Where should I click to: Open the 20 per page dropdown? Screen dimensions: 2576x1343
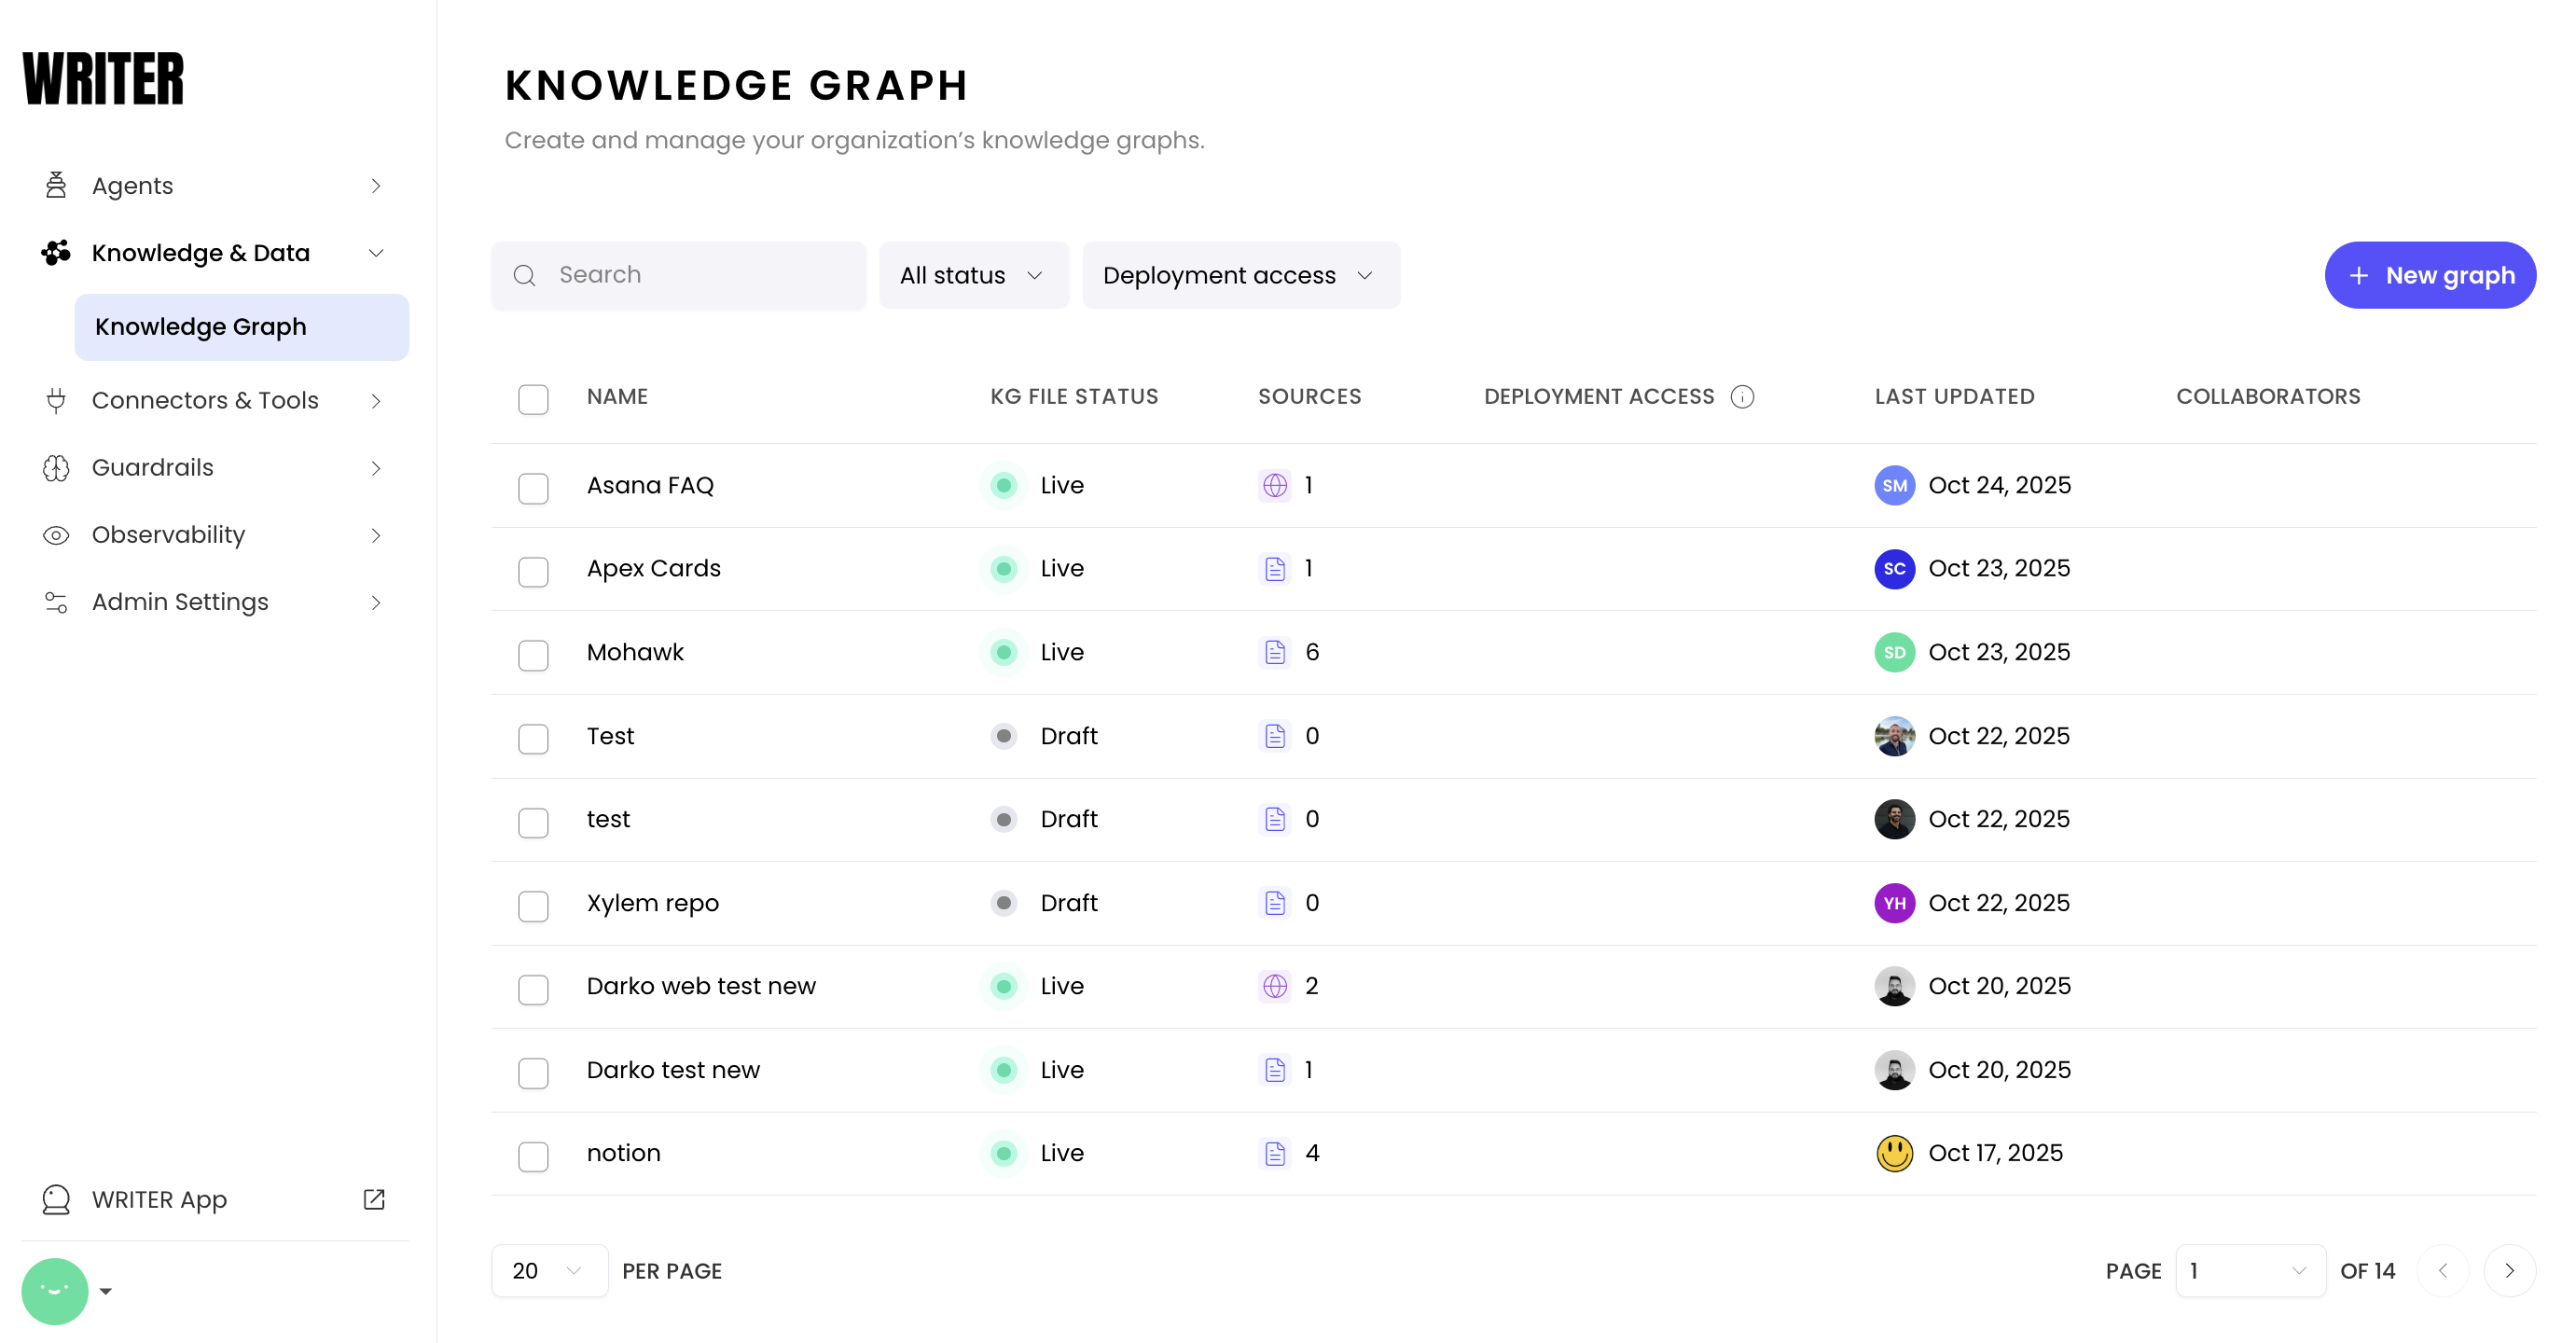[x=548, y=1271]
